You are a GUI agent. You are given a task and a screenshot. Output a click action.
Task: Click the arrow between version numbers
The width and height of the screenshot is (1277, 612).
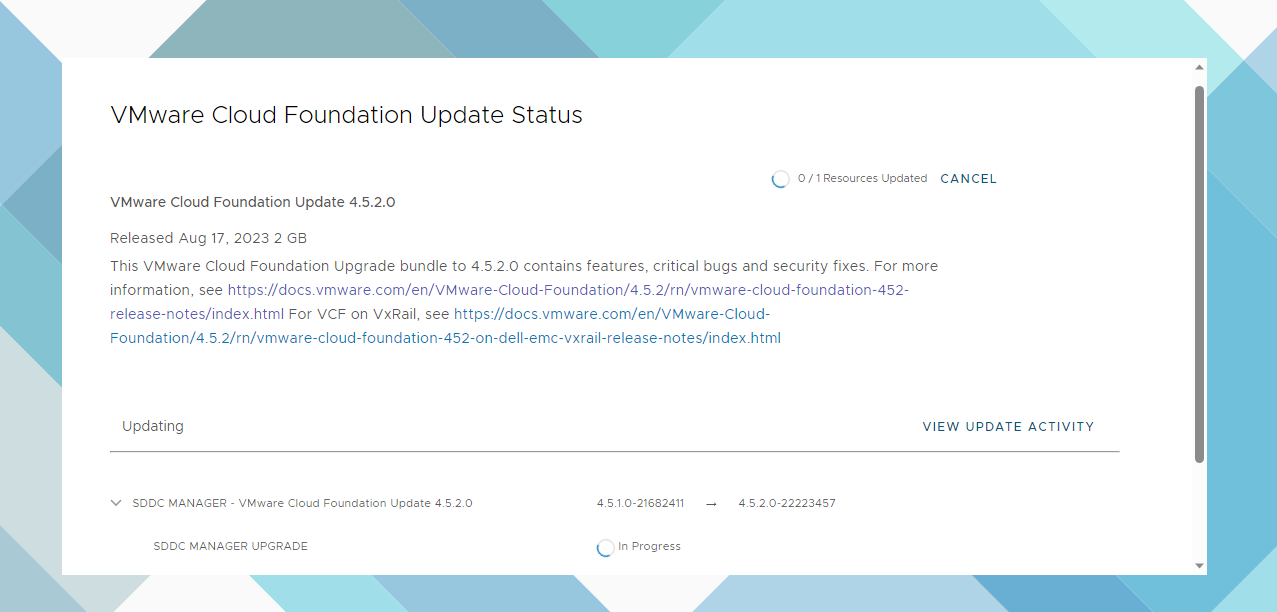711,504
